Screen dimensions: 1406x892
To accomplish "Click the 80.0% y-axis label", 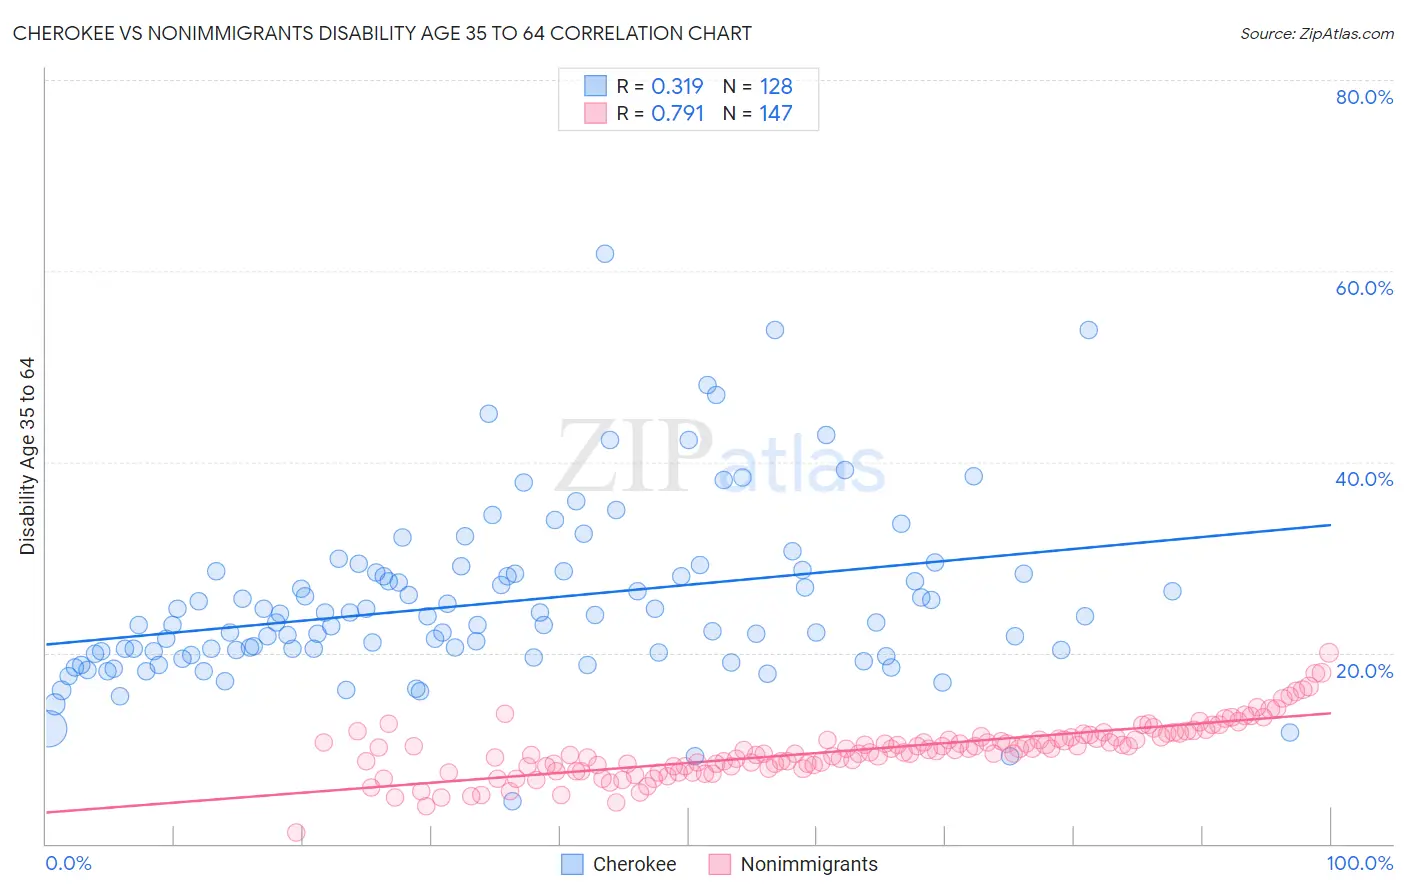I will (x=1364, y=97).
